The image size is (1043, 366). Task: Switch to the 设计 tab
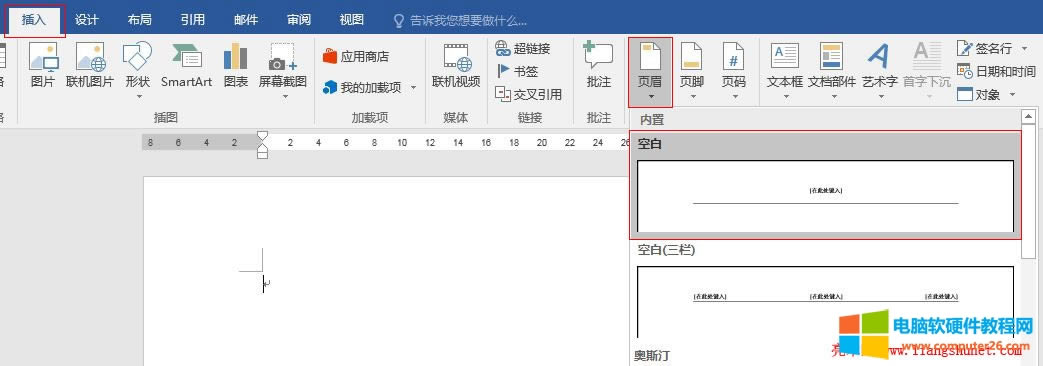[x=86, y=19]
